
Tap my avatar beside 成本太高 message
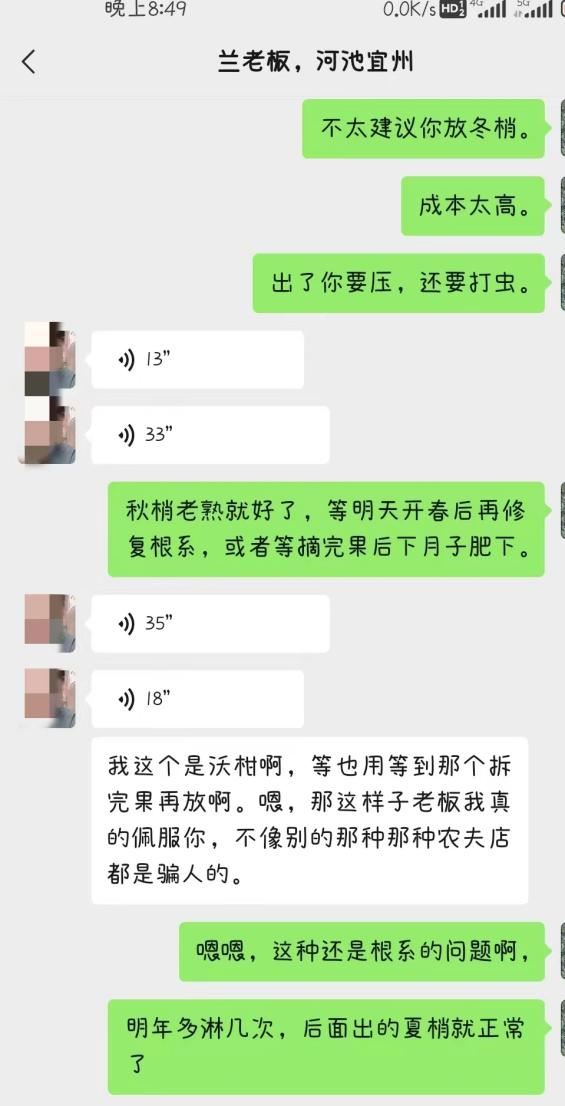(x=562, y=206)
